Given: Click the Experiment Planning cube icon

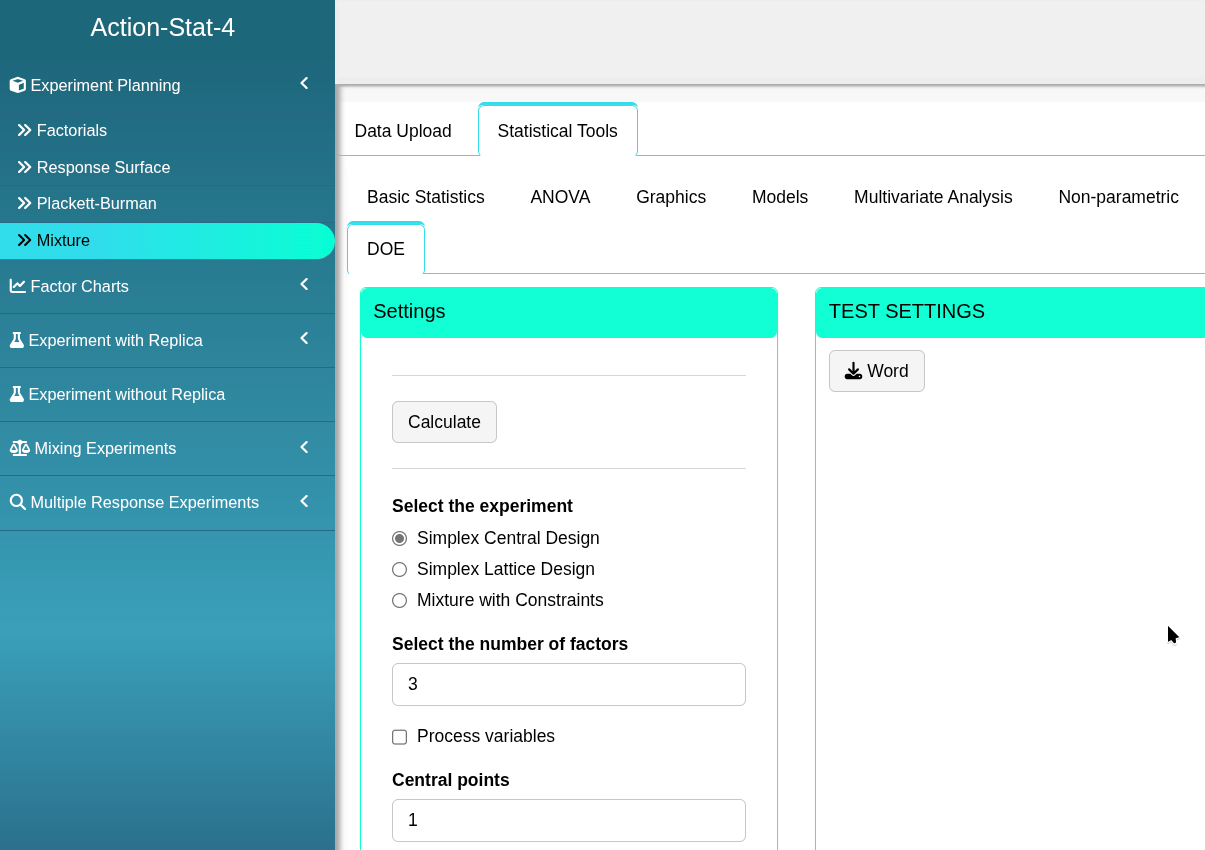Looking at the screenshot, I should click(17, 86).
